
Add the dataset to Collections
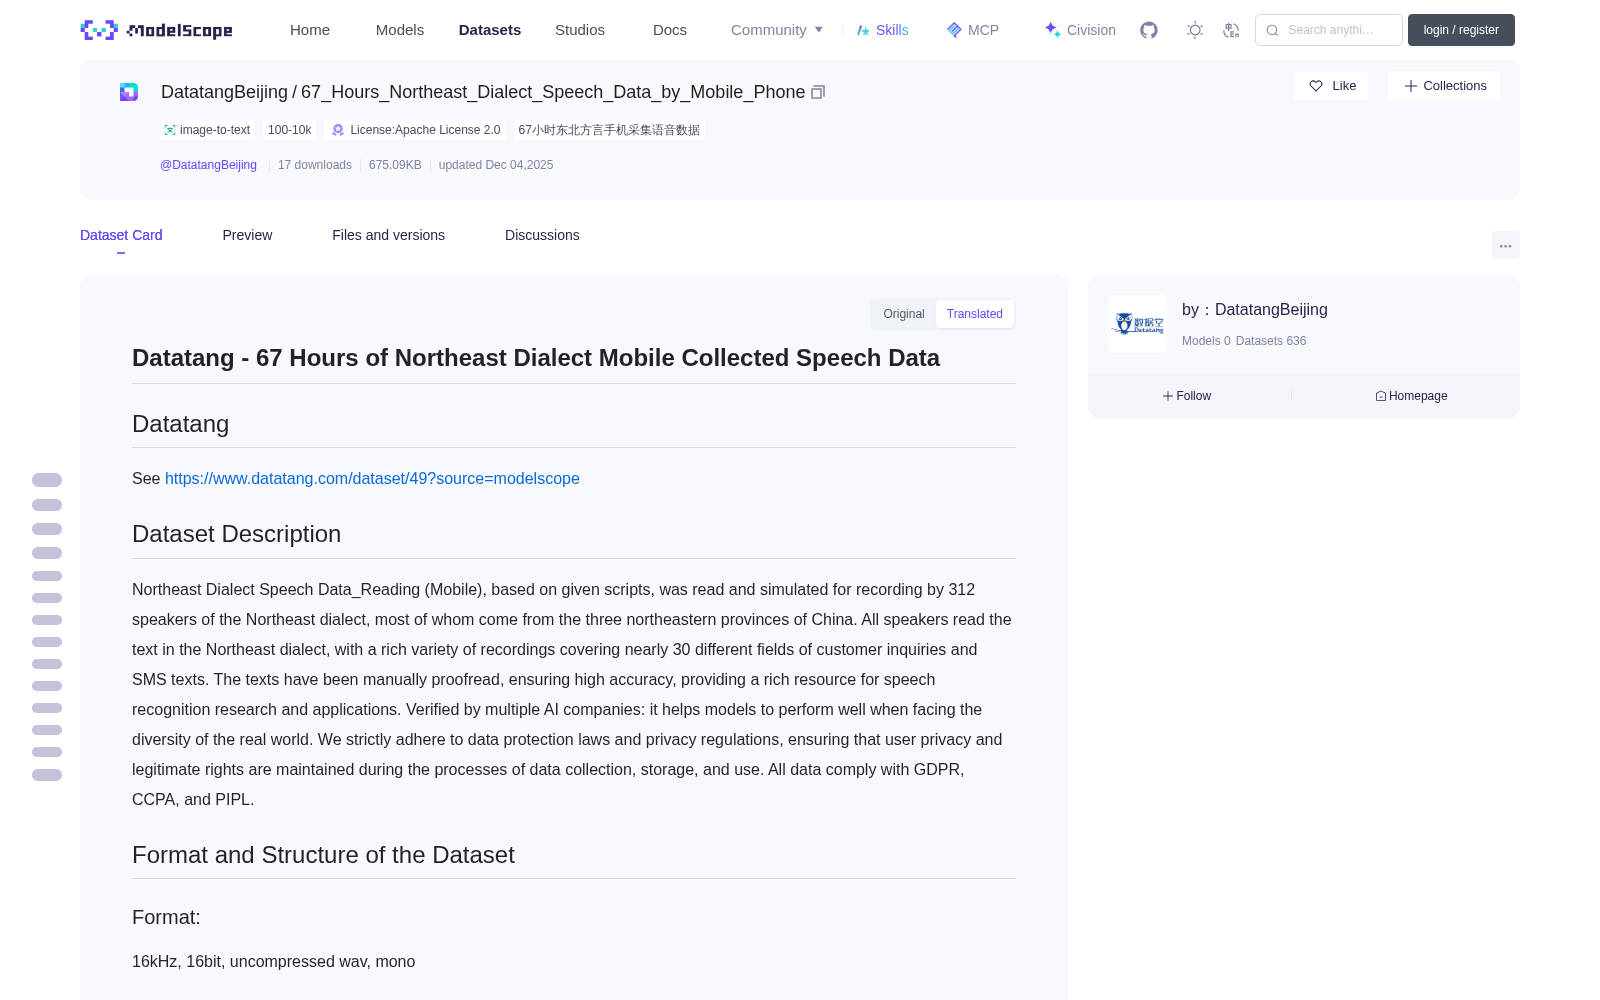tap(1444, 86)
